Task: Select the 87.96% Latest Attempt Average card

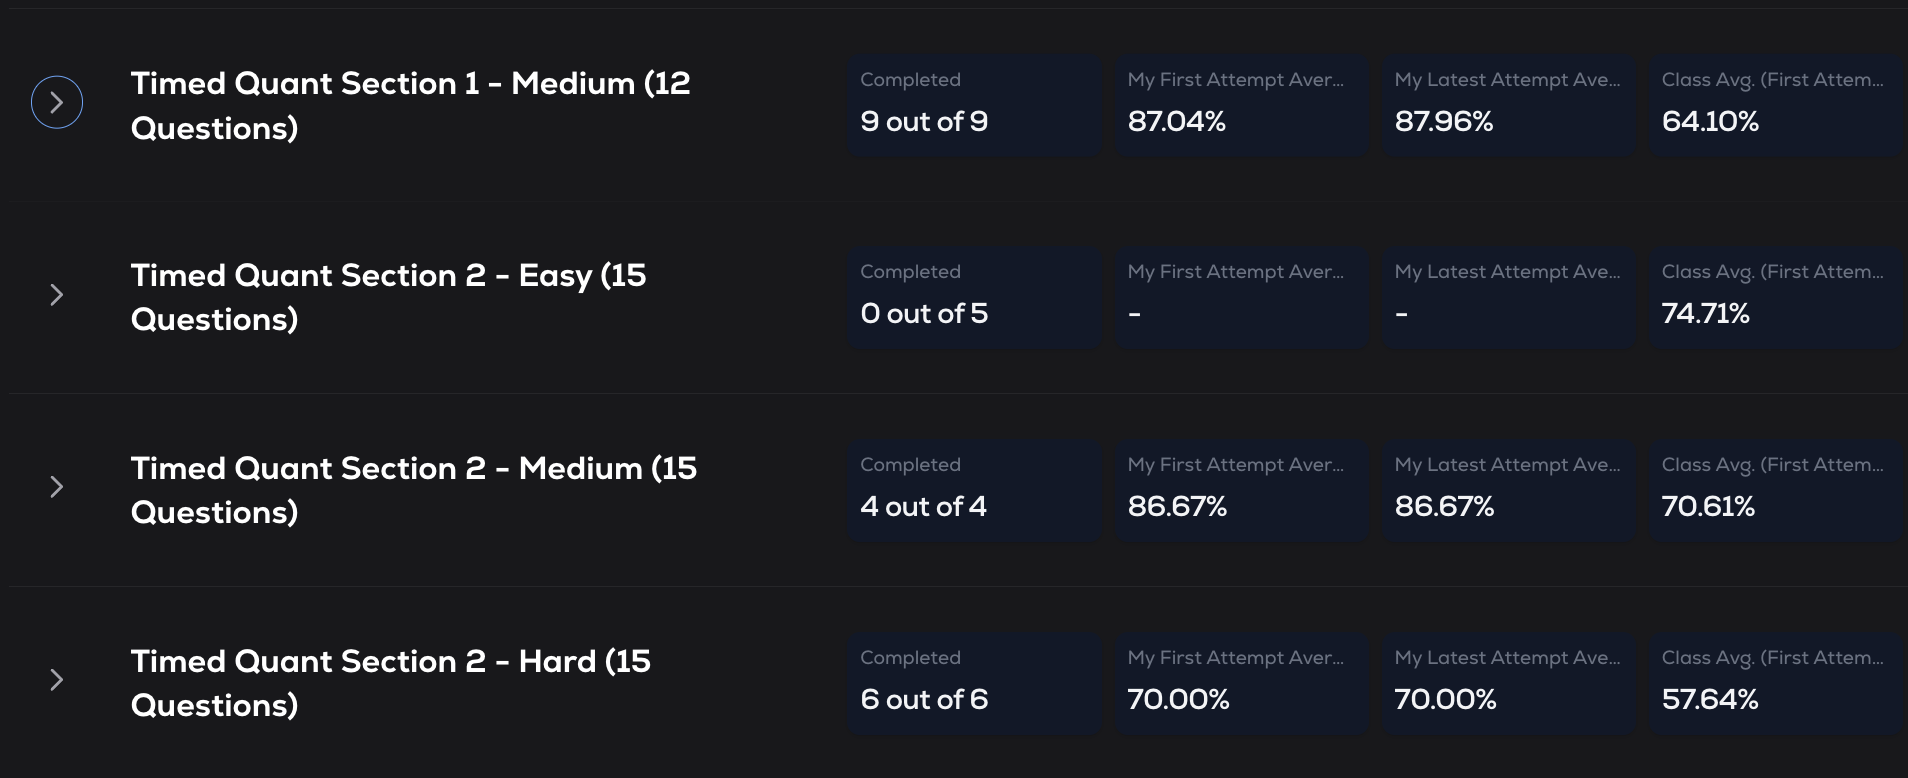Action: [x=1508, y=104]
